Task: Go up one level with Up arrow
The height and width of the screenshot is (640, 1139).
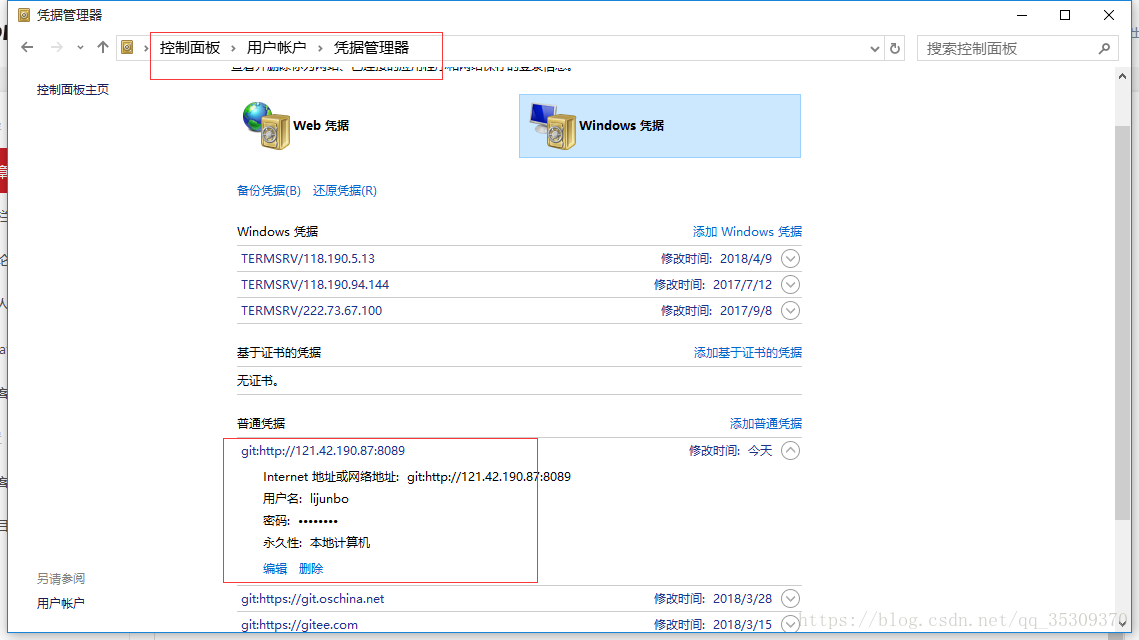Action: [x=102, y=48]
